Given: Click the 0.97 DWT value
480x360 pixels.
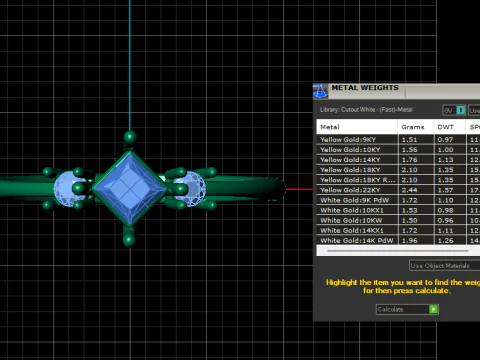Looking at the screenshot, I should coord(445,140).
